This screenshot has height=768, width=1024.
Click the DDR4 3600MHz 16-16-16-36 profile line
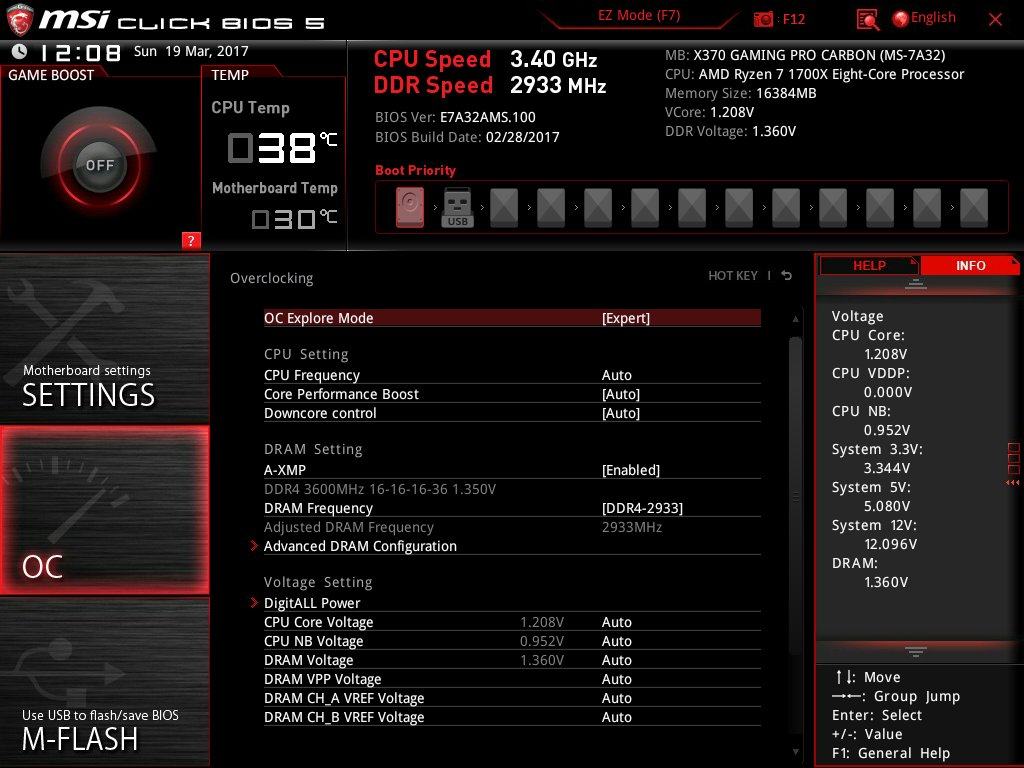coord(379,489)
